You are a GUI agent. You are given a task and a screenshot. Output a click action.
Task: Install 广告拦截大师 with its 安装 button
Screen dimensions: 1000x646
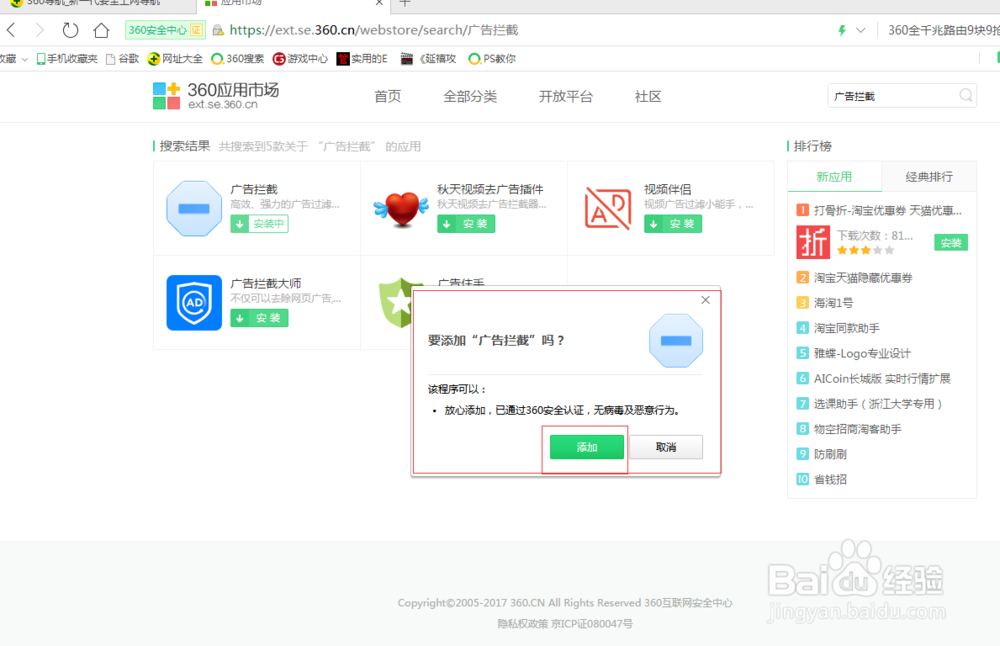pyautogui.click(x=260, y=318)
